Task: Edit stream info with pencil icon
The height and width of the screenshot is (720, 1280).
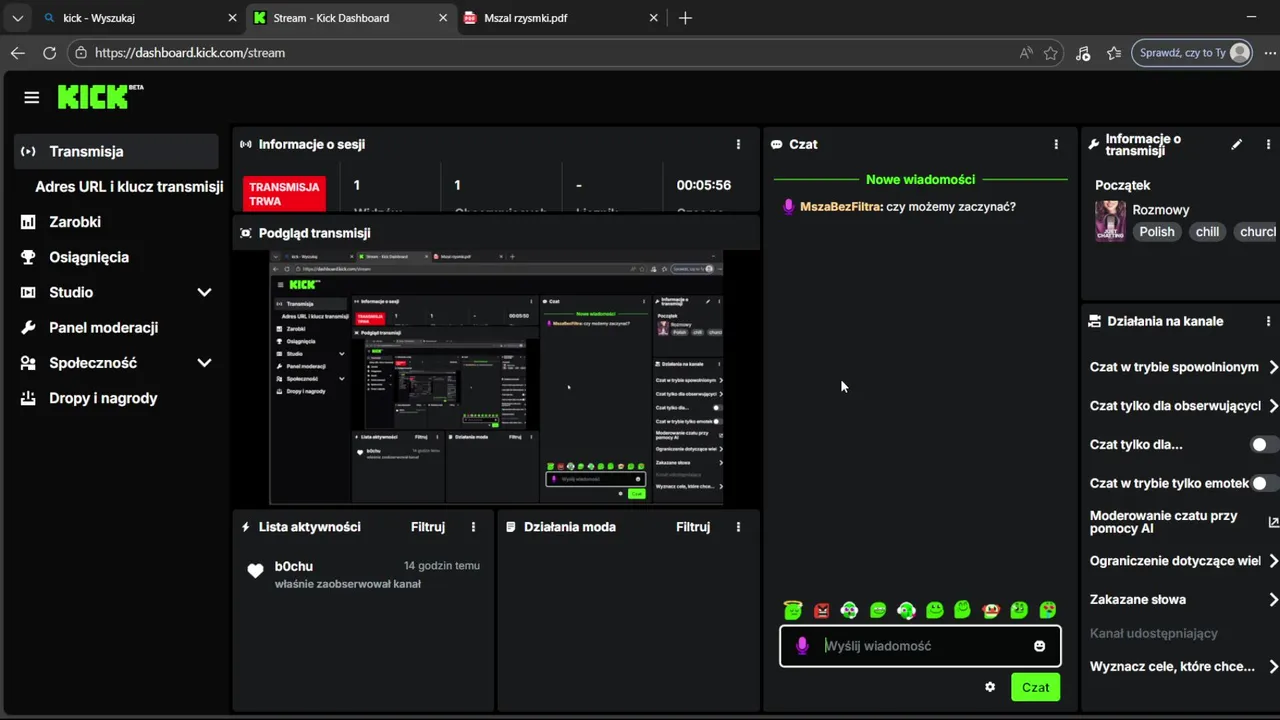Action: 1237,144
